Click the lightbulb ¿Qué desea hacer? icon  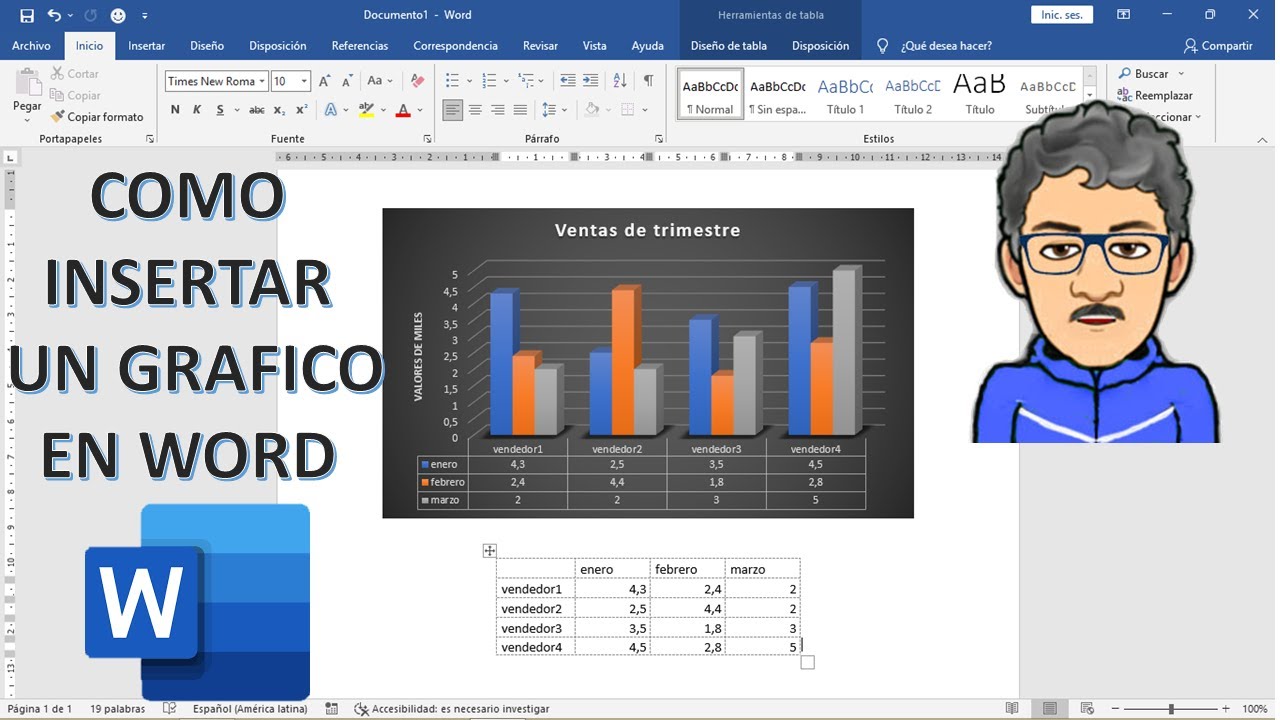[882, 46]
